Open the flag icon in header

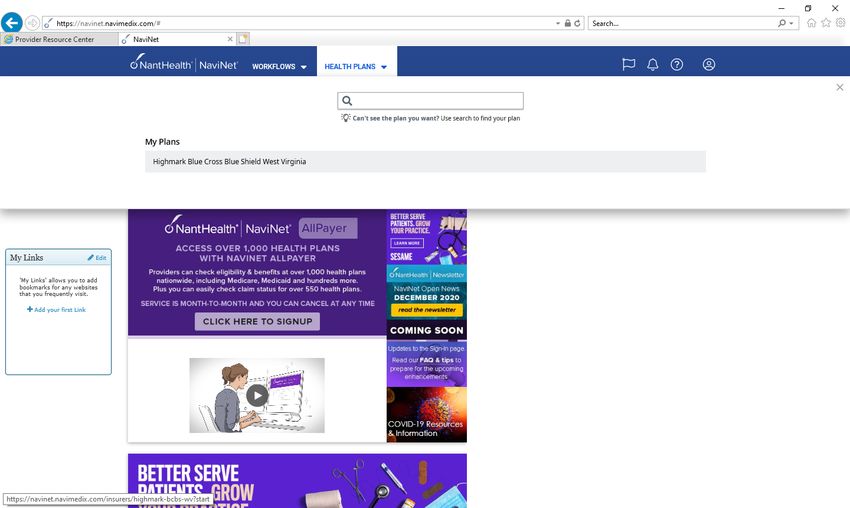pos(628,65)
